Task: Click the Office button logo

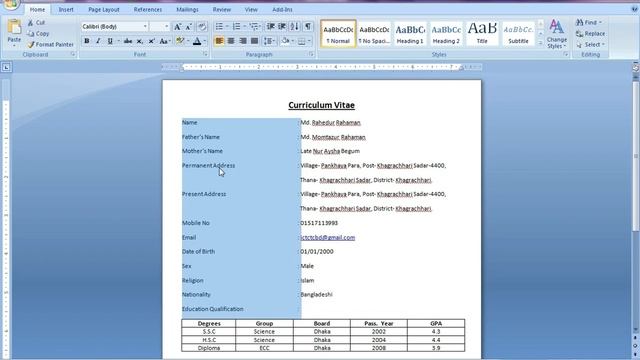Action: click(11, 4)
